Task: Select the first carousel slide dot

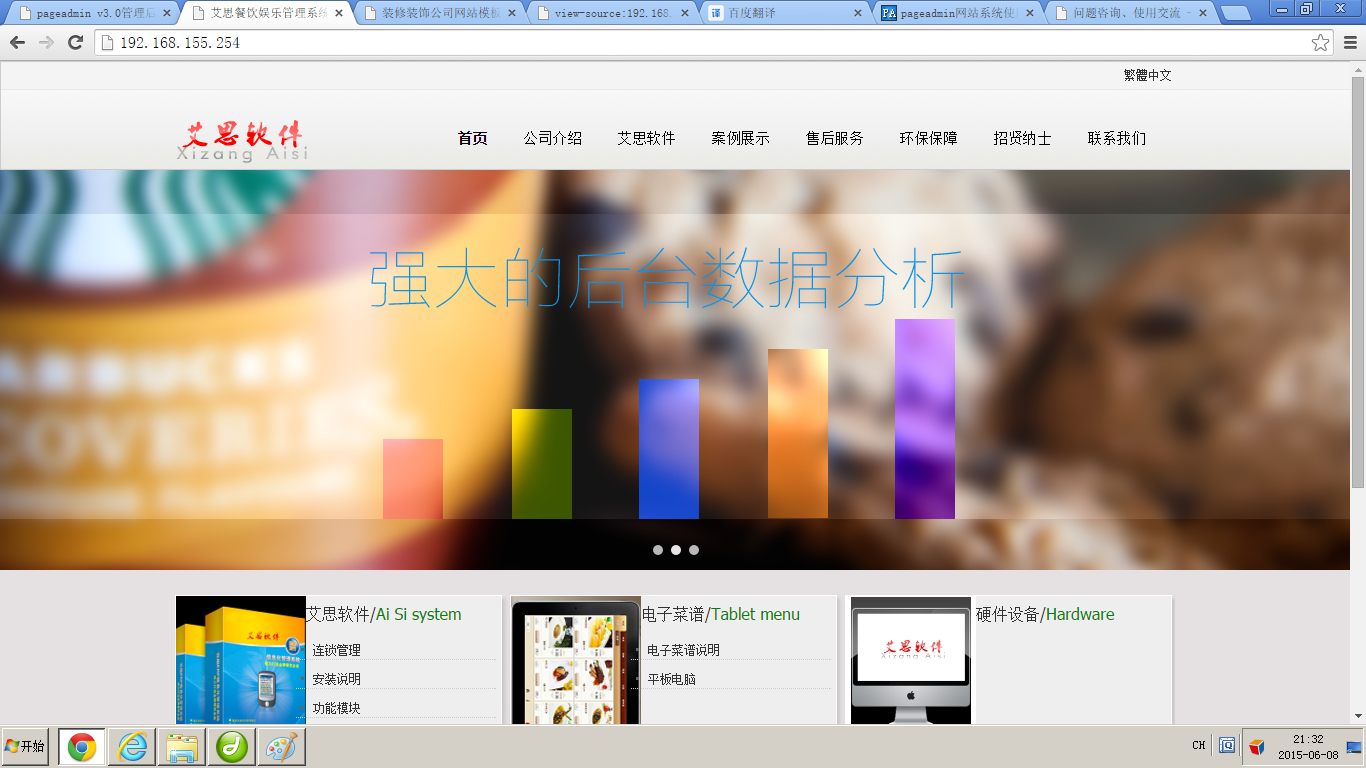Action: coord(658,550)
